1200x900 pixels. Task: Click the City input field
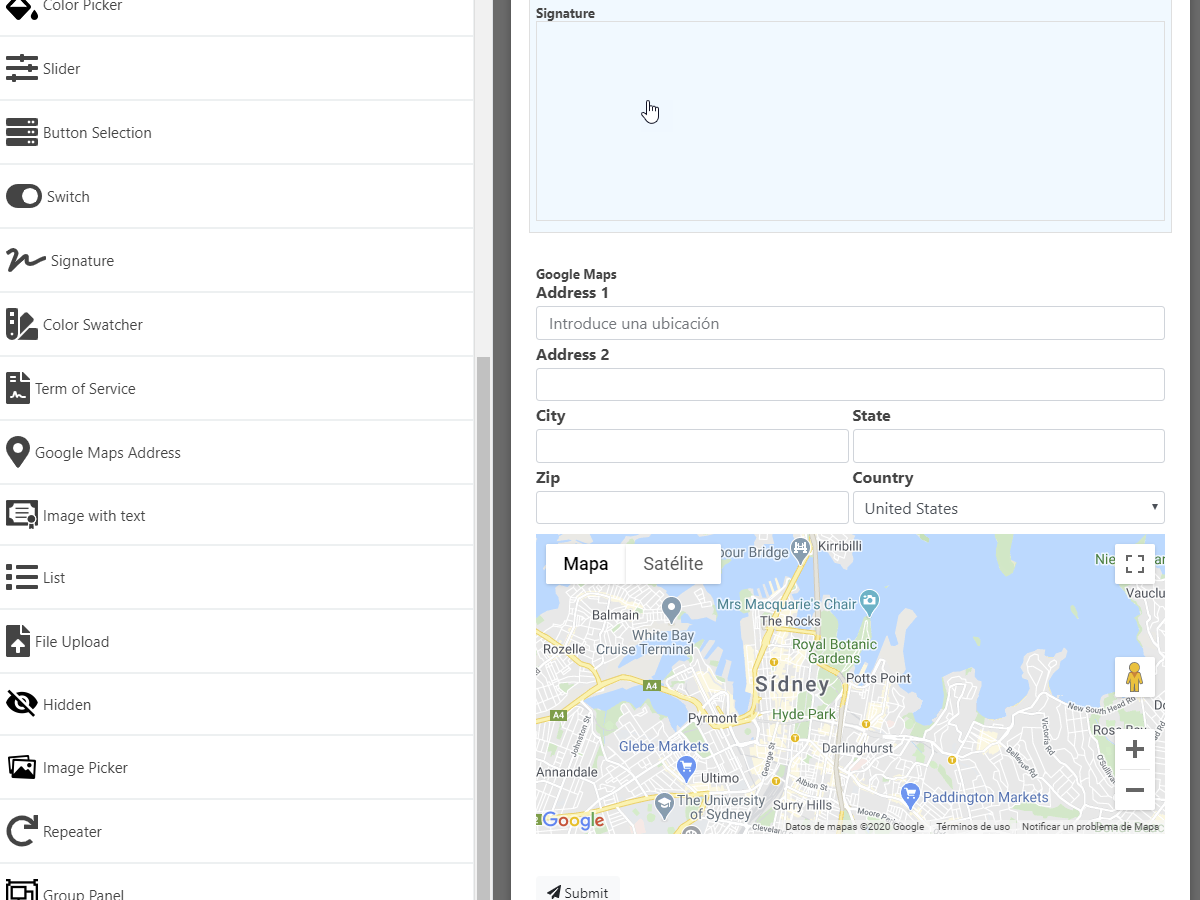click(x=692, y=446)
